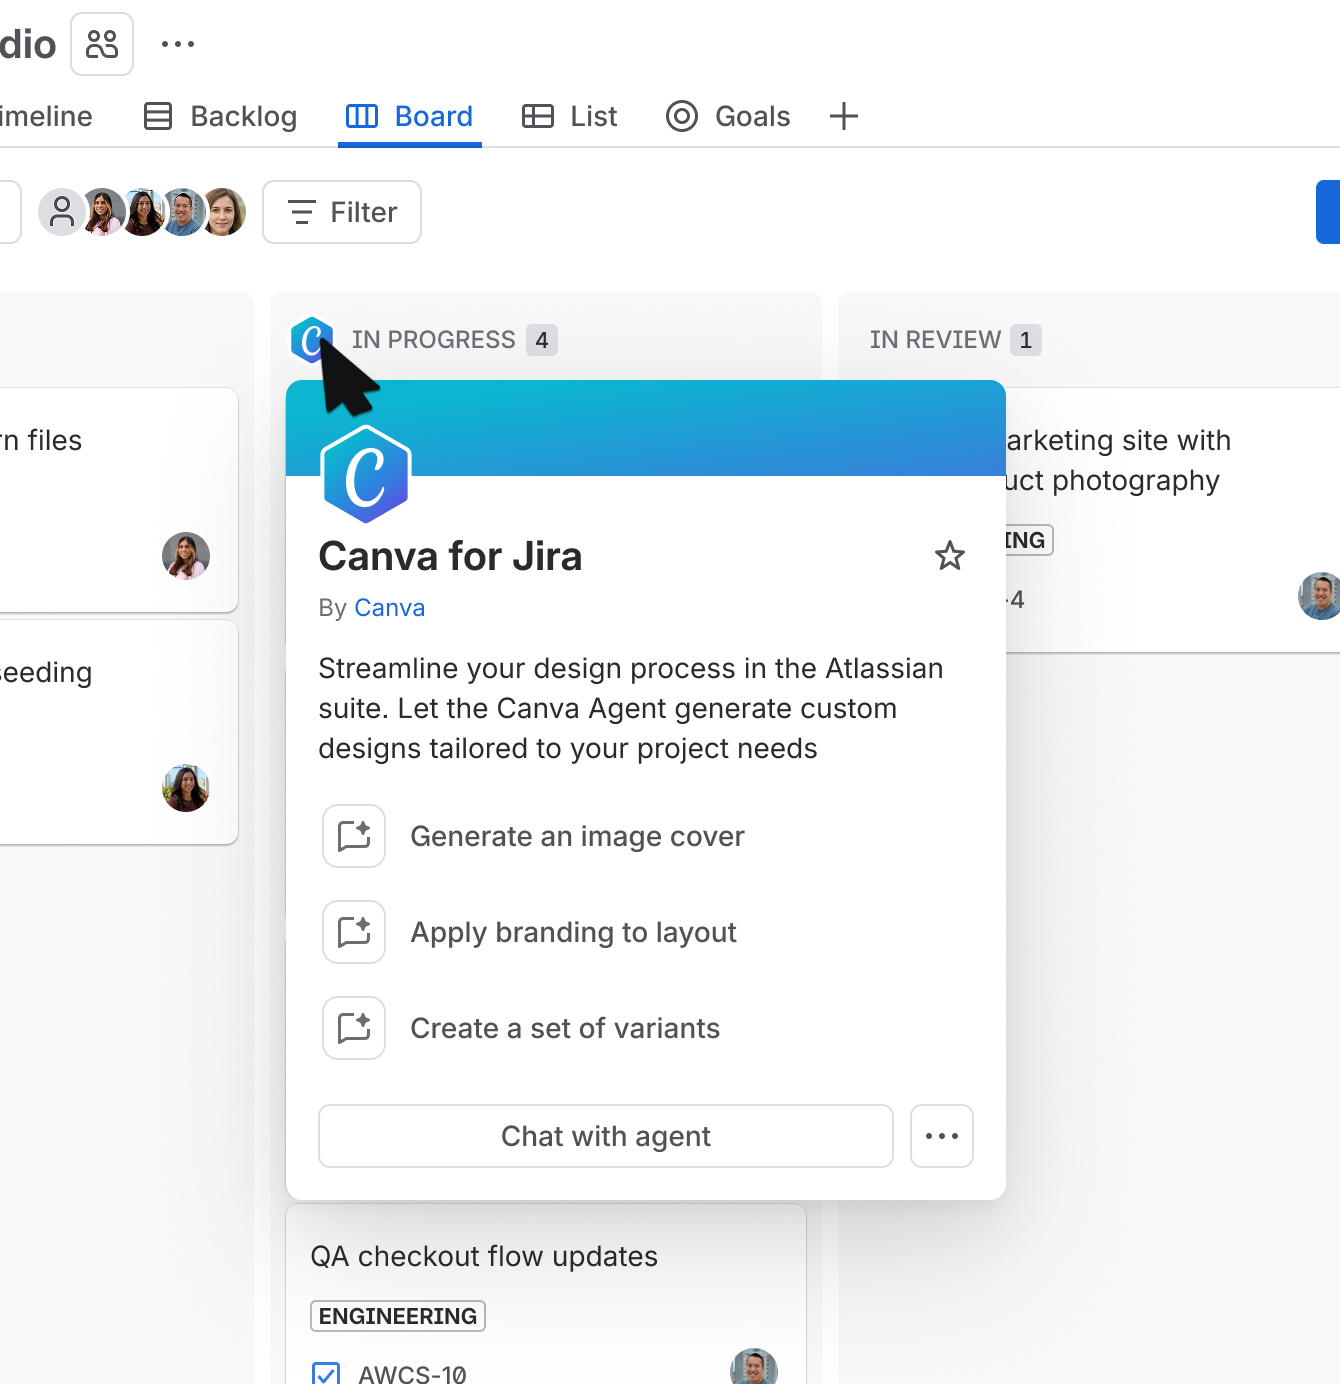
Task: Click the AWCS-10 task type checkbox icon
Action: 326,1373
